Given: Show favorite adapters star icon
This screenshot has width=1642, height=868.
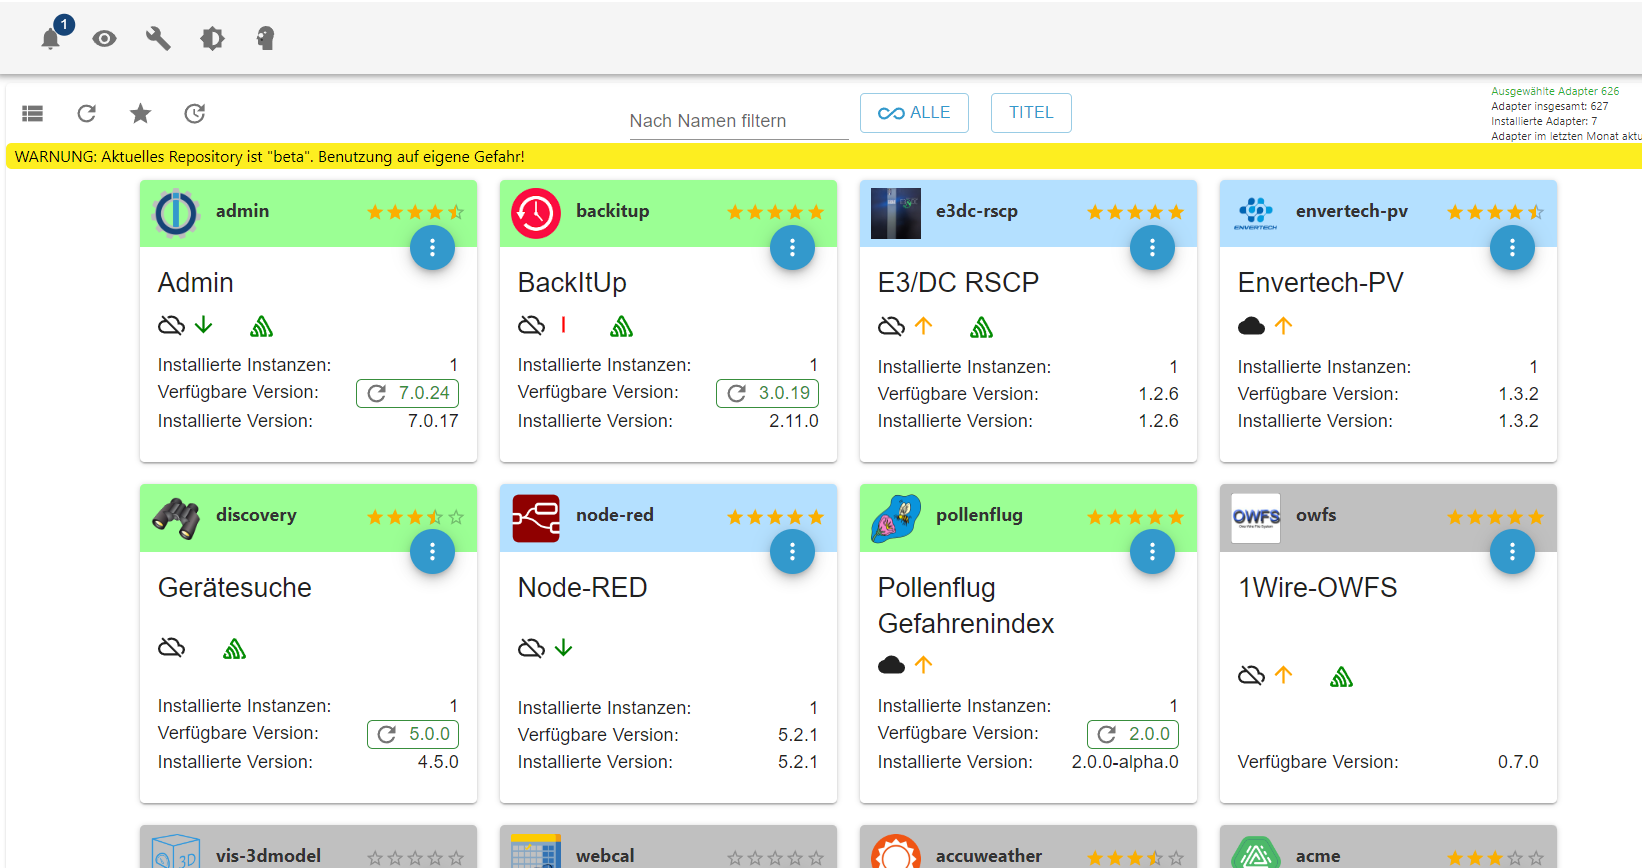Looking at the screenshot, I should (x=141, y=113).
